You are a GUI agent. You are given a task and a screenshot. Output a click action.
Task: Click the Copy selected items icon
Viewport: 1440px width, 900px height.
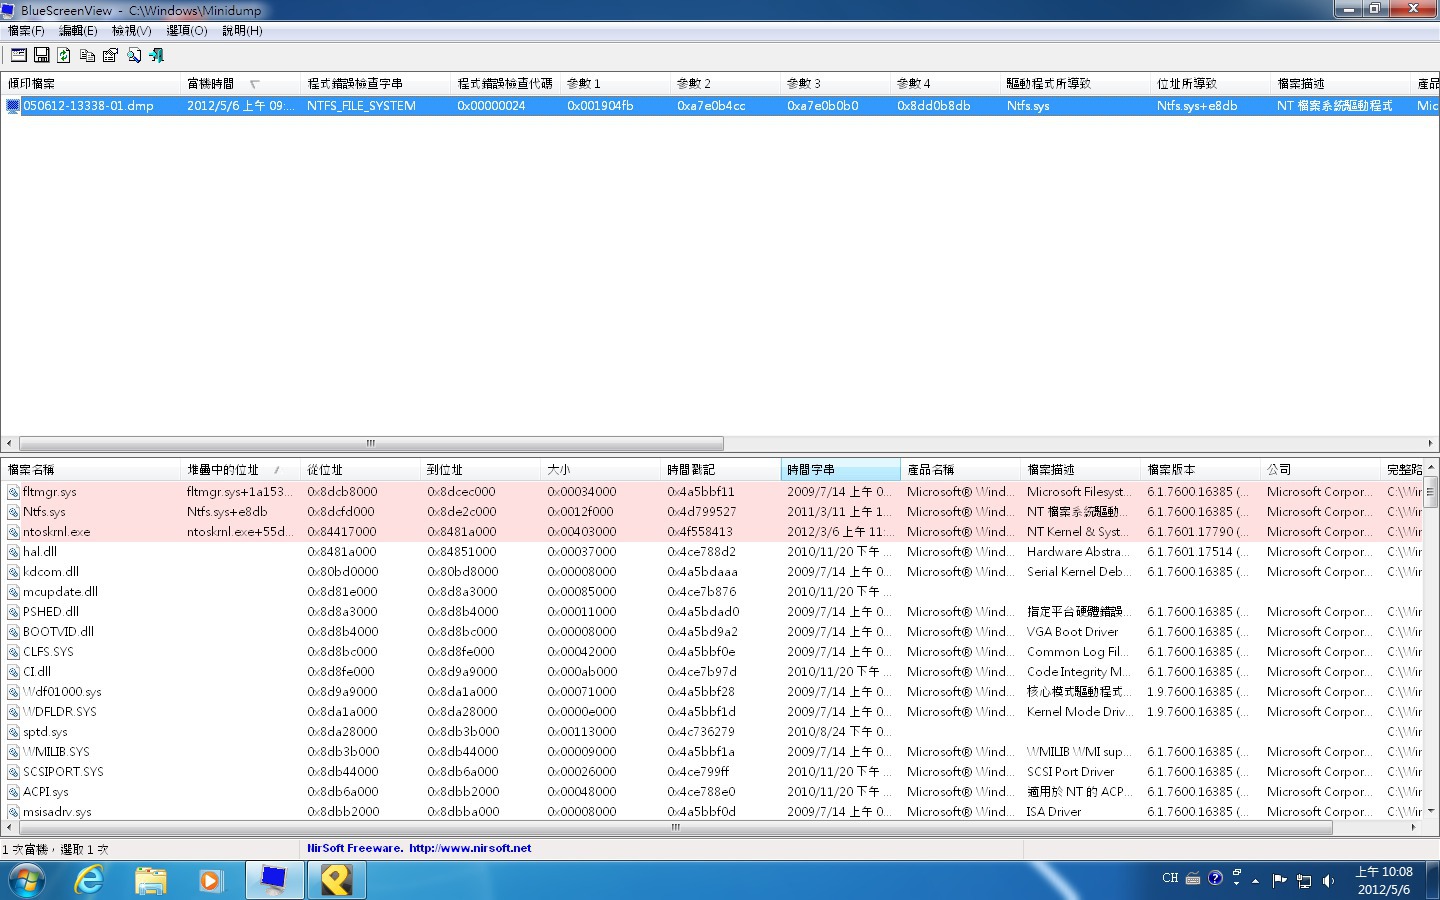[87, 55]
